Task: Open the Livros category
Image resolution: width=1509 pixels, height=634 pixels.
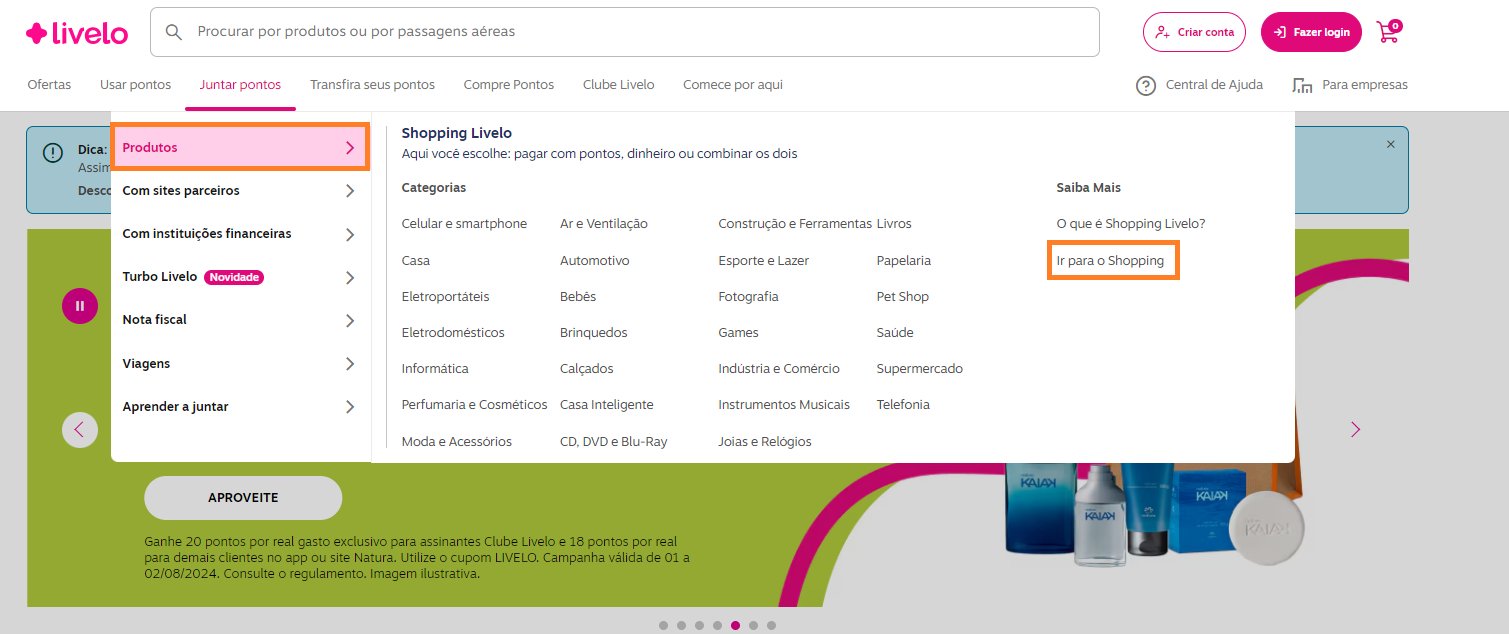Action: 894,224
